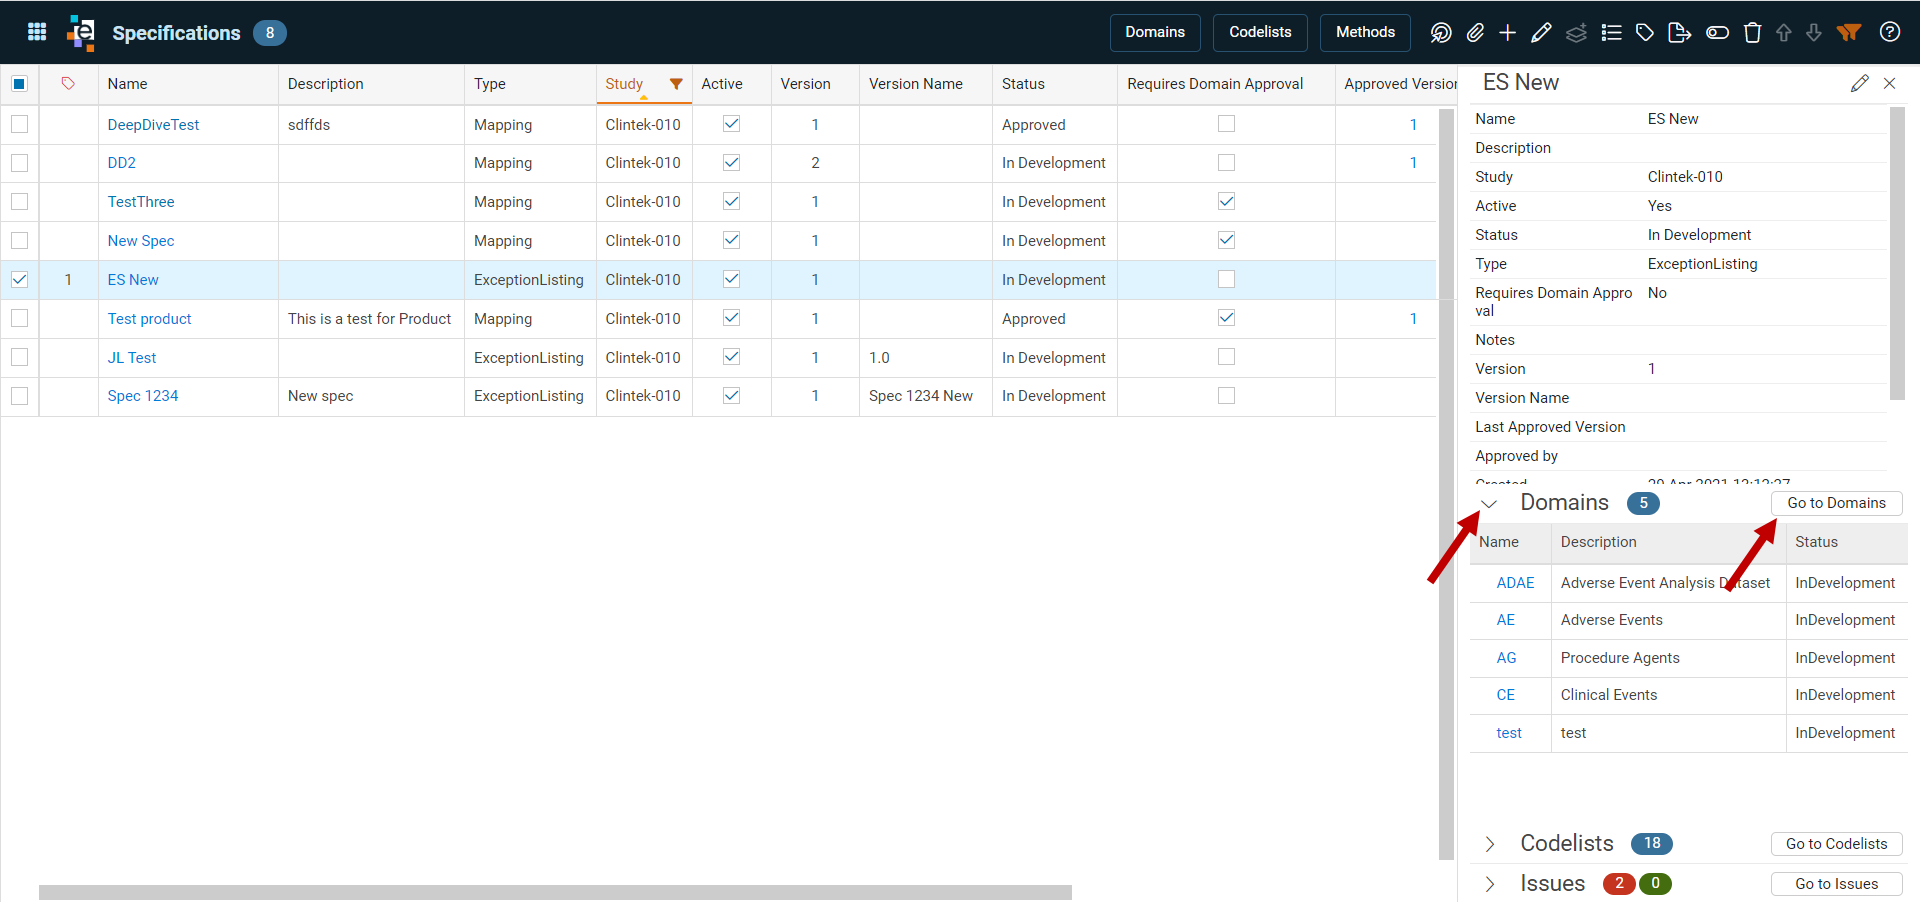Expand the Codelists section

[1490, 844]
